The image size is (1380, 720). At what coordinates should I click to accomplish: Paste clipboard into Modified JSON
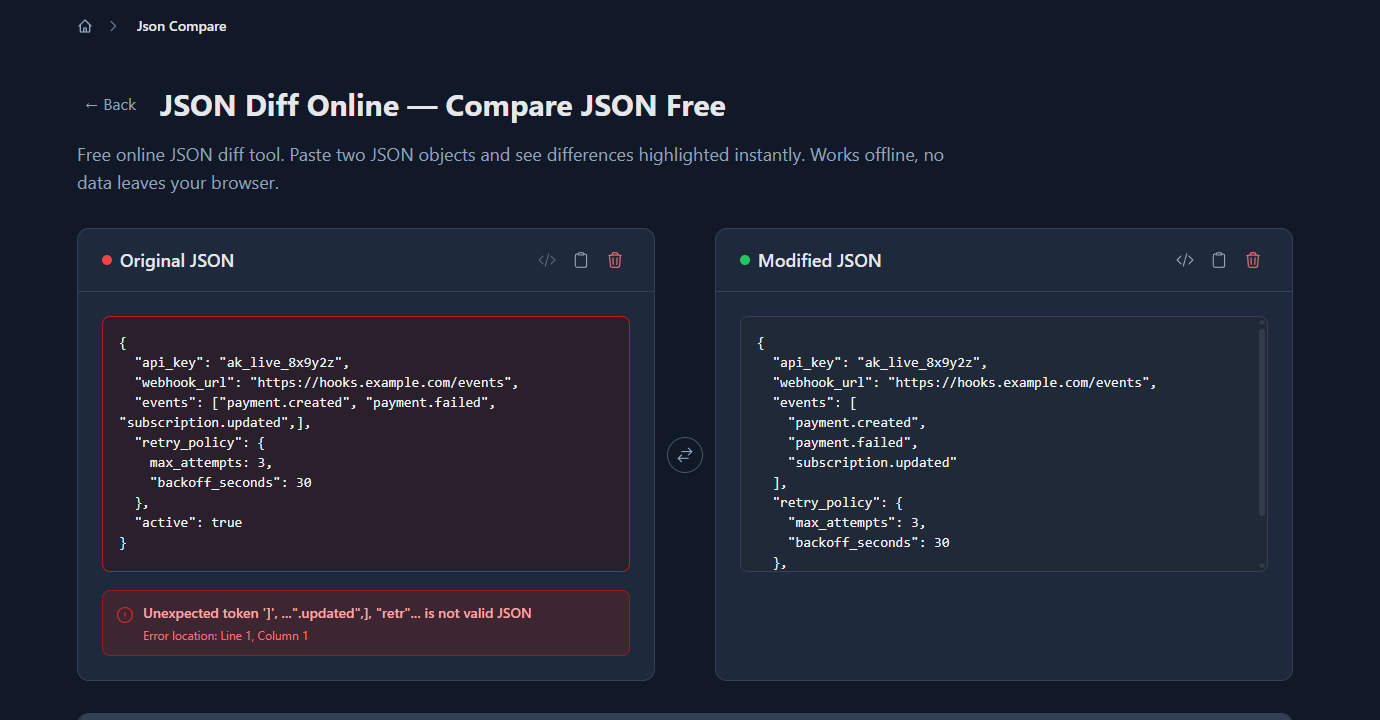point(1219,260)
